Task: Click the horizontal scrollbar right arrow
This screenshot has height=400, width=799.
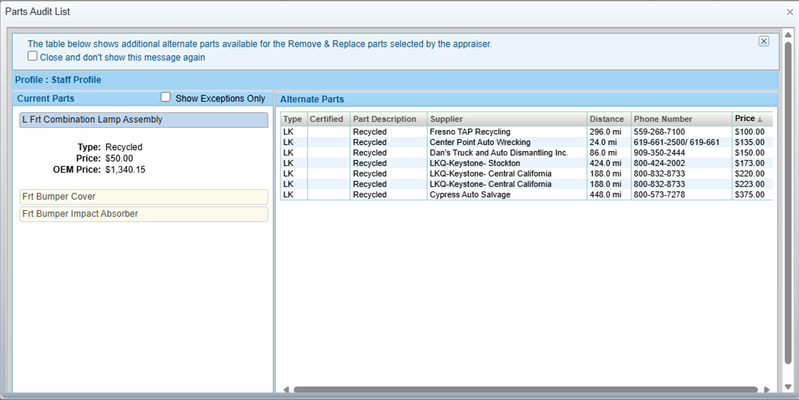Action: coord(767,390)
